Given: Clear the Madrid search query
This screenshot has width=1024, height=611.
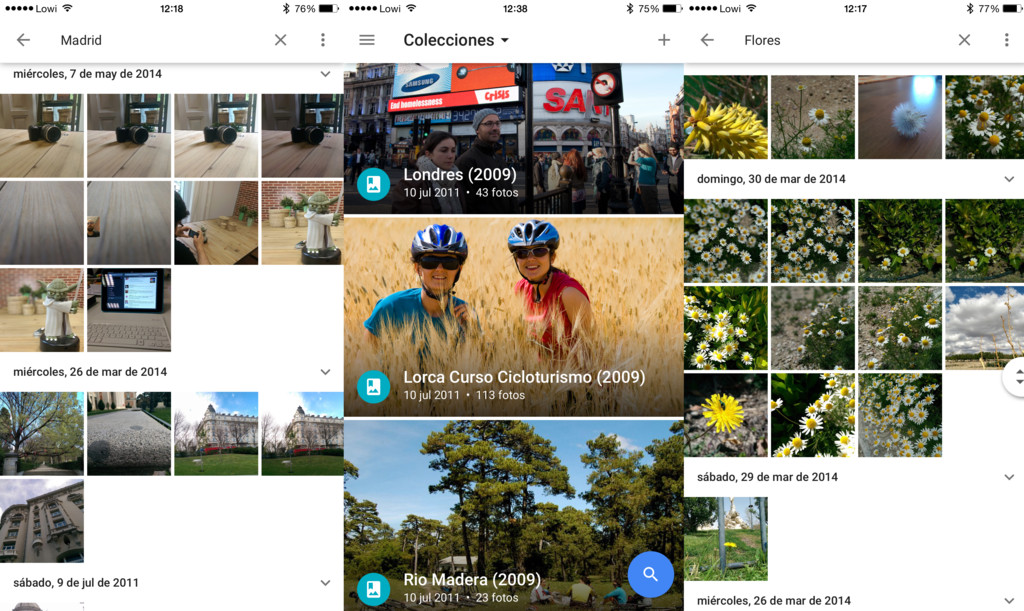Looking at the screenshot, I should [x=281, y=40].
